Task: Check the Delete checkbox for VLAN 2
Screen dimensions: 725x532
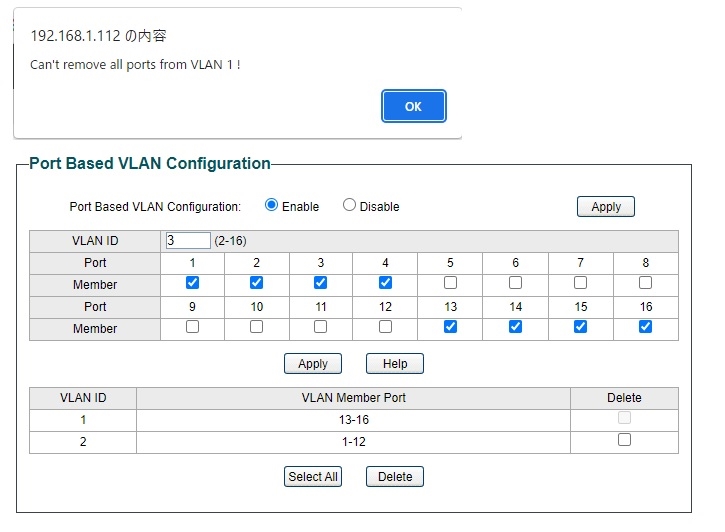Action: tap(624, 440)
